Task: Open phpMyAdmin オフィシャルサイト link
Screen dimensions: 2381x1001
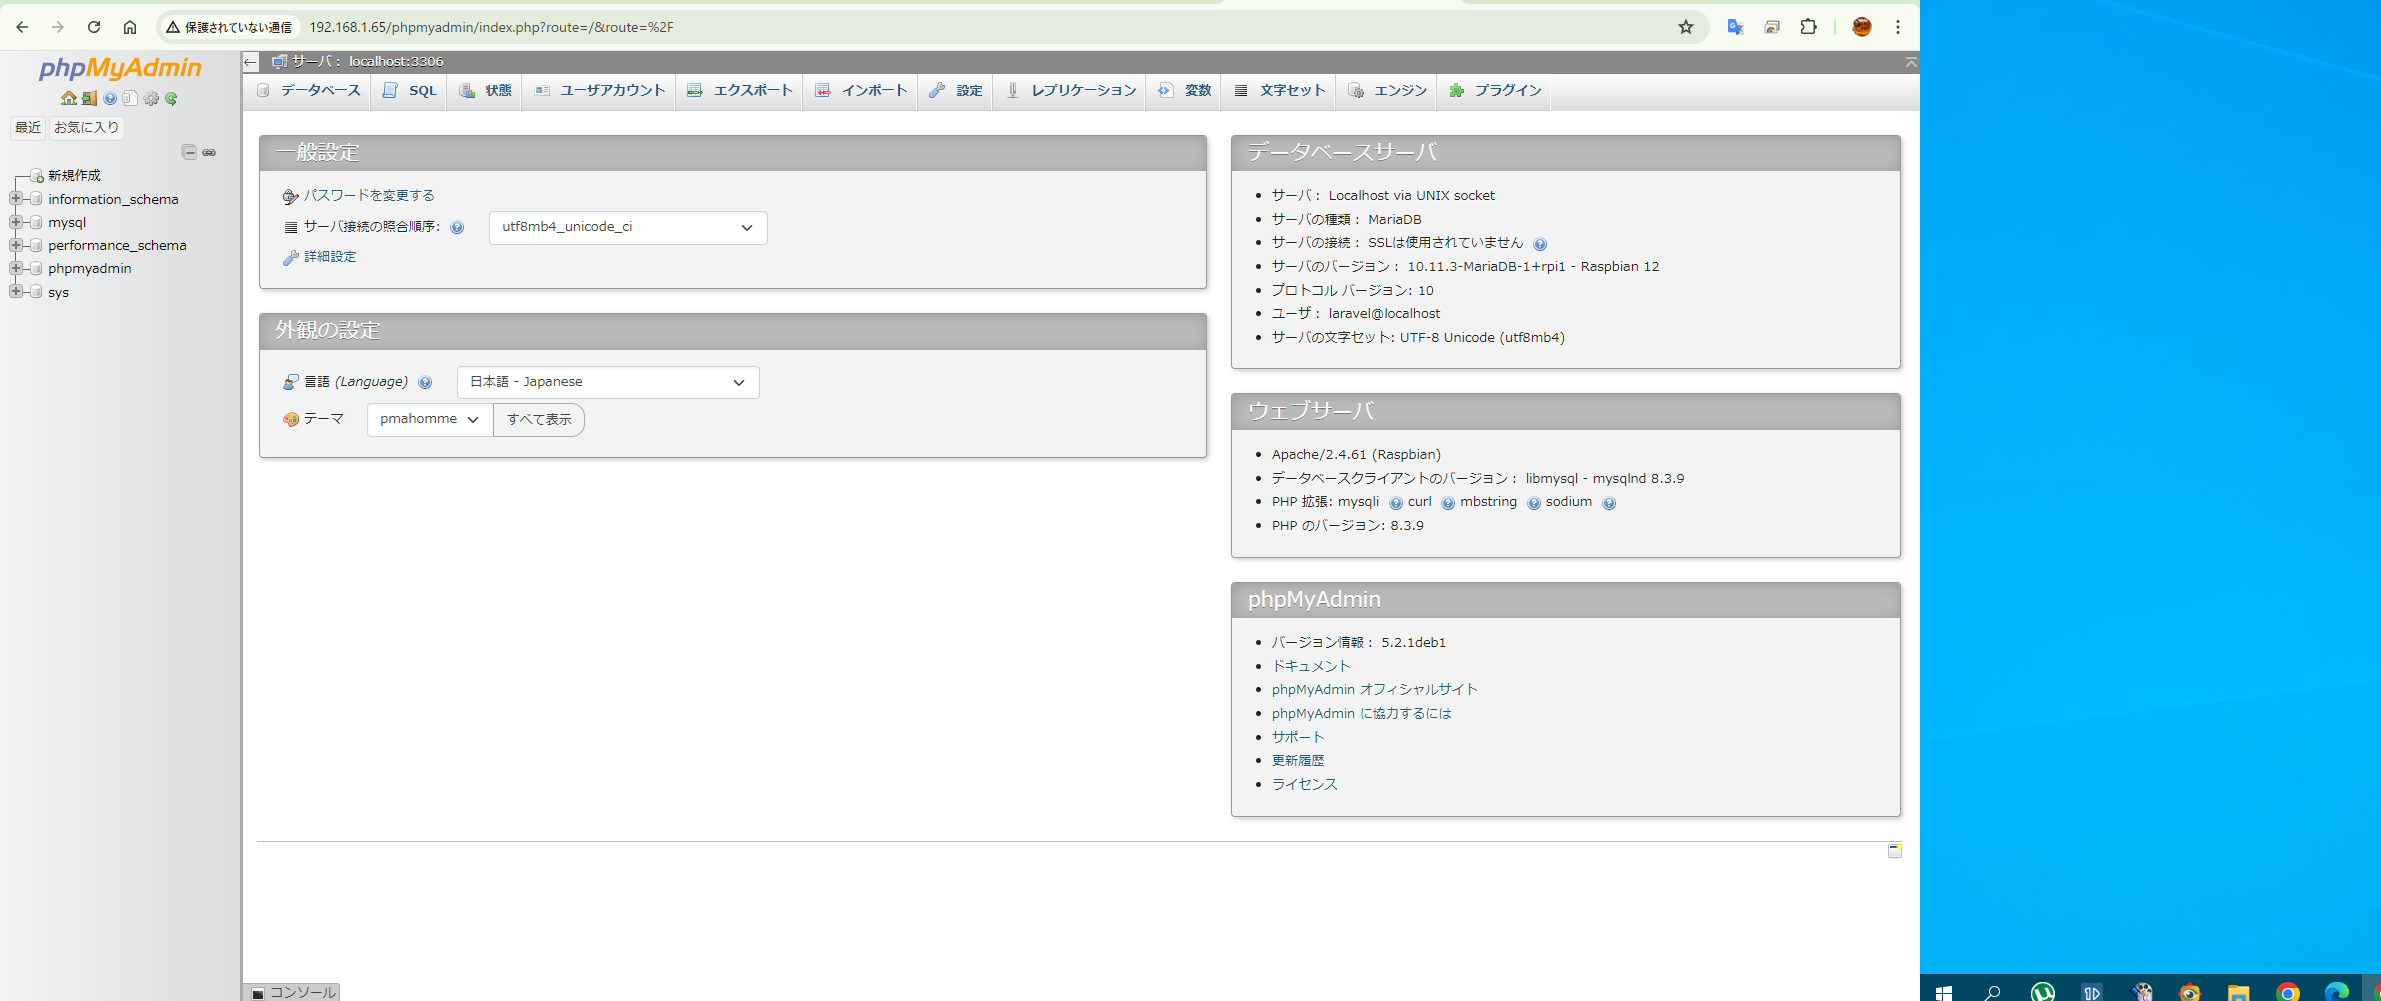Action: pos(1374,690)
